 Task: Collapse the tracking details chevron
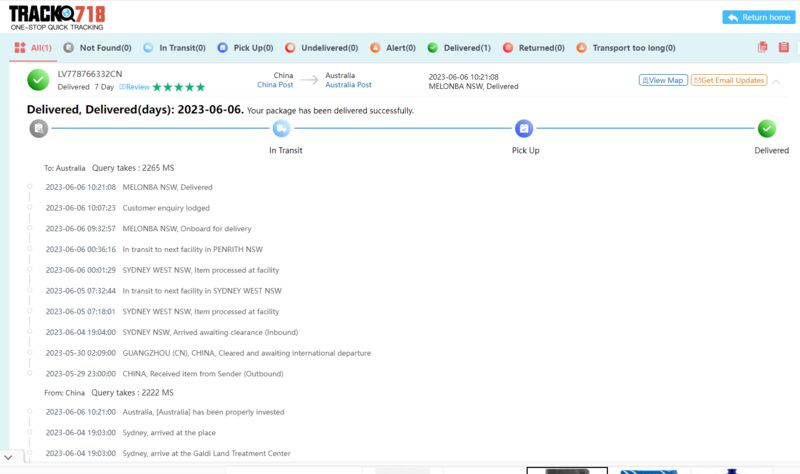[x=776, y=82]
